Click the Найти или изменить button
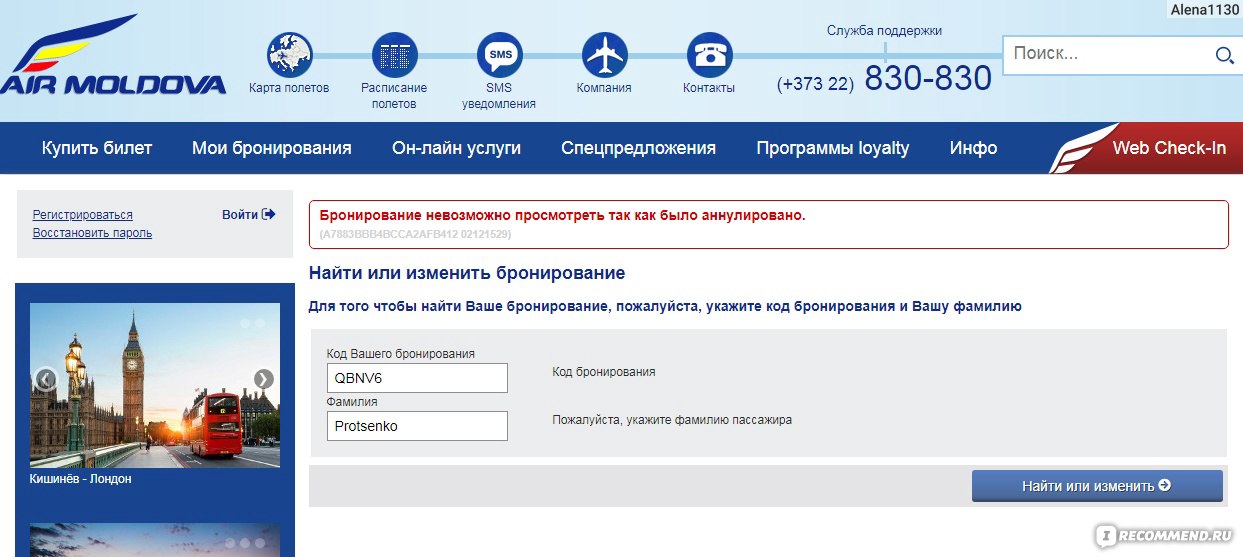This screenshot has width=1243, height=557. 1096,486
